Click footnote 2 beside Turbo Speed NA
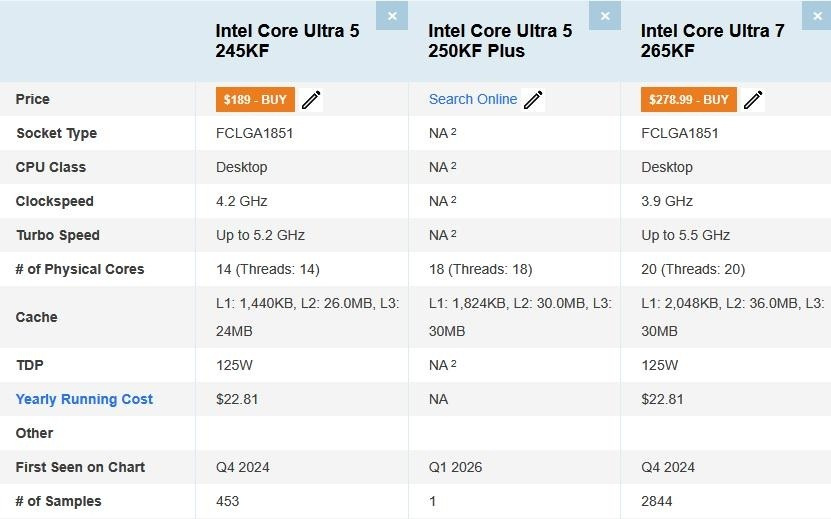This screenshot has width=831, height=519. tap(454, 234)
